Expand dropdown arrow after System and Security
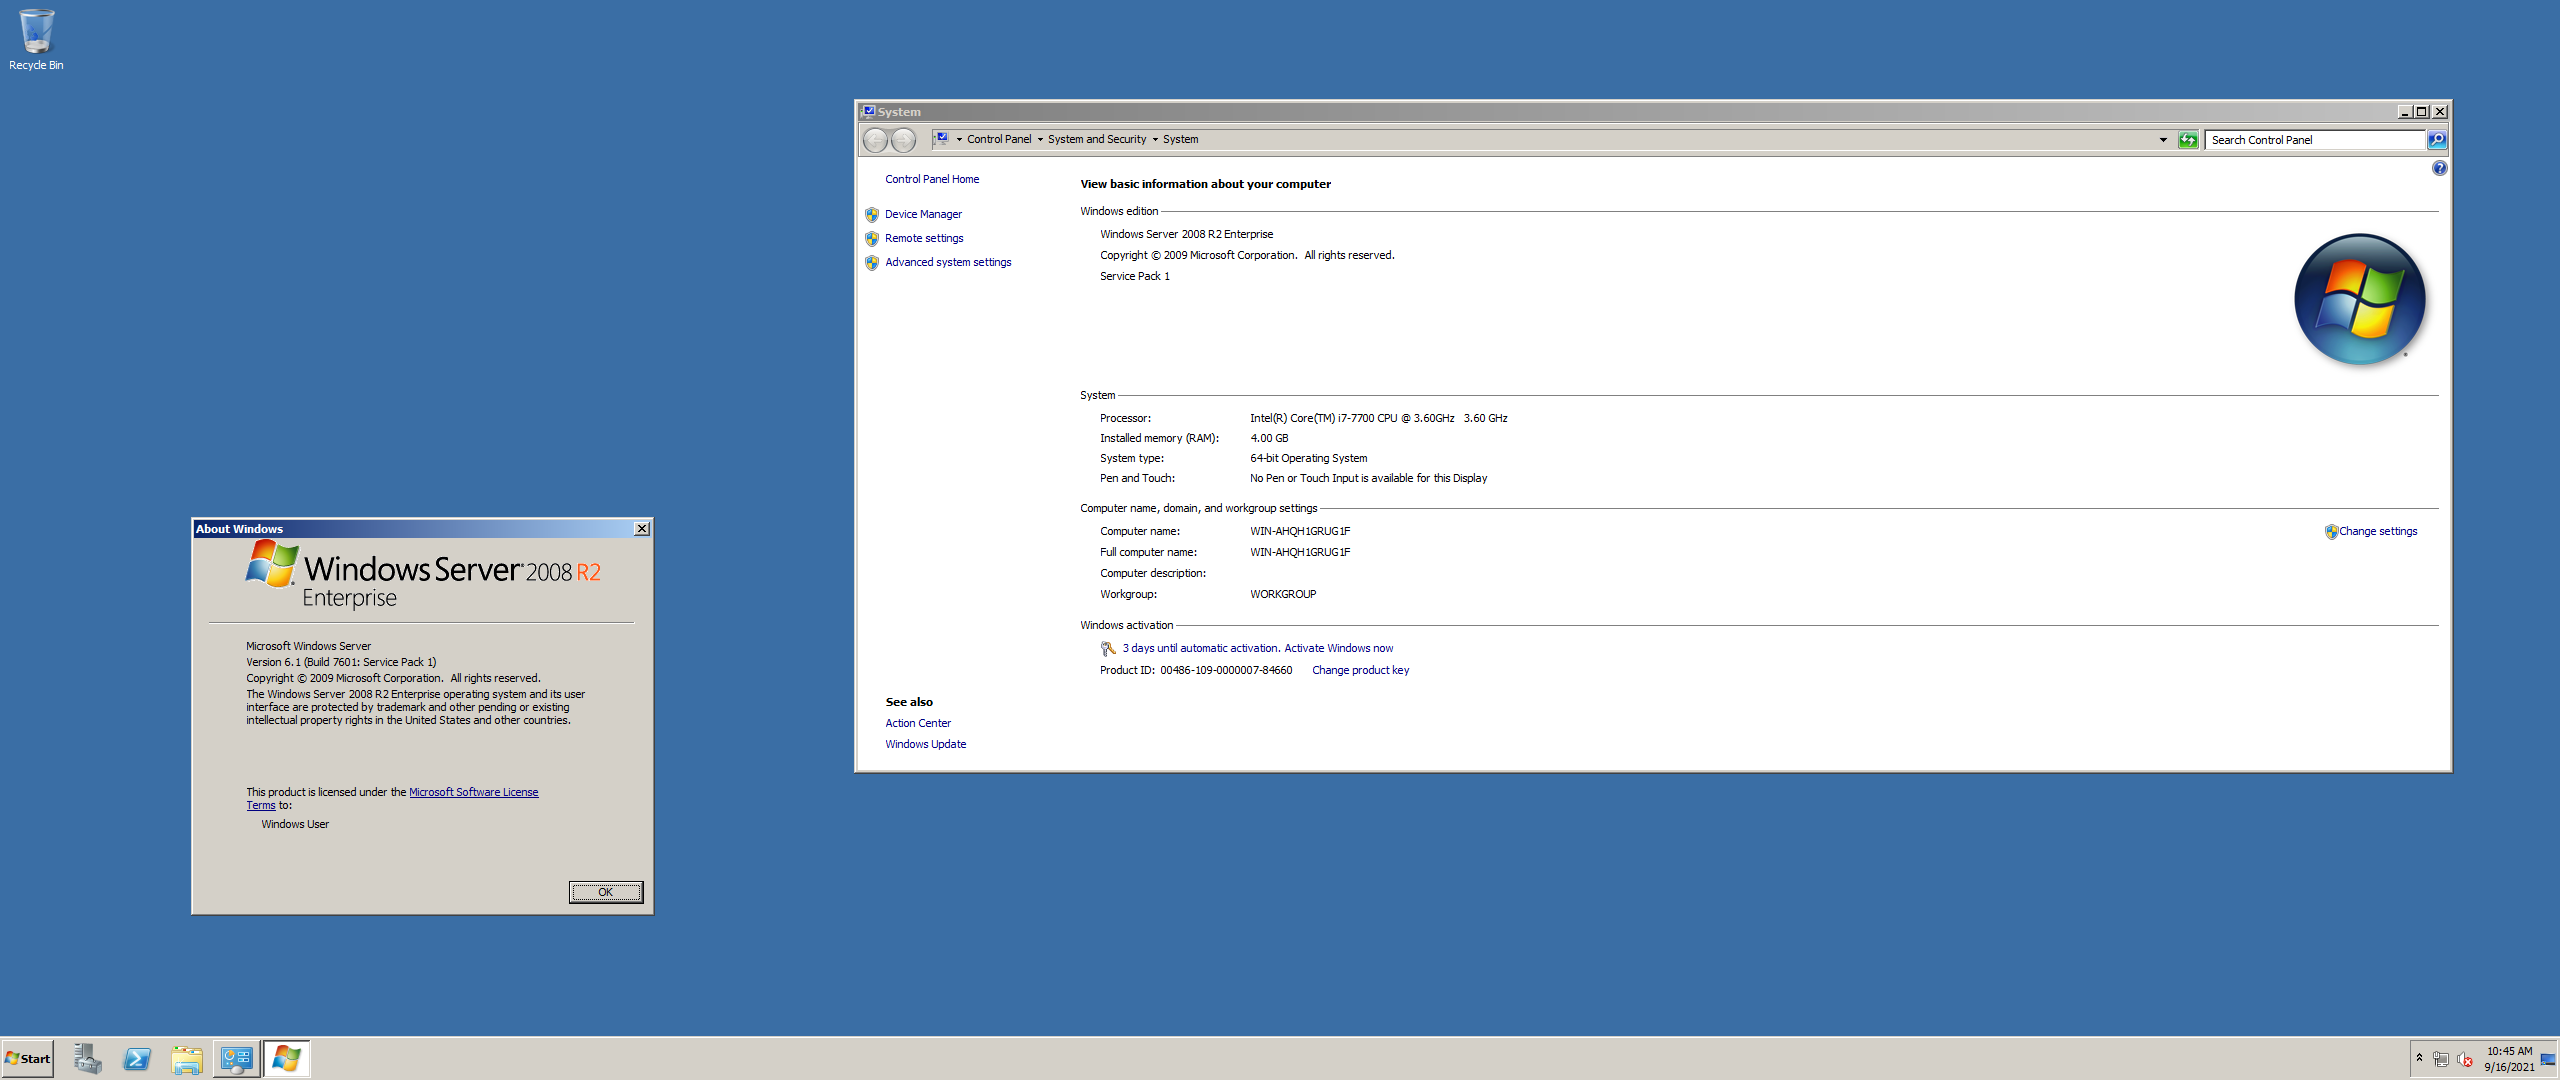Viewport: 2560px width, 1080px height. (1155, 140)
